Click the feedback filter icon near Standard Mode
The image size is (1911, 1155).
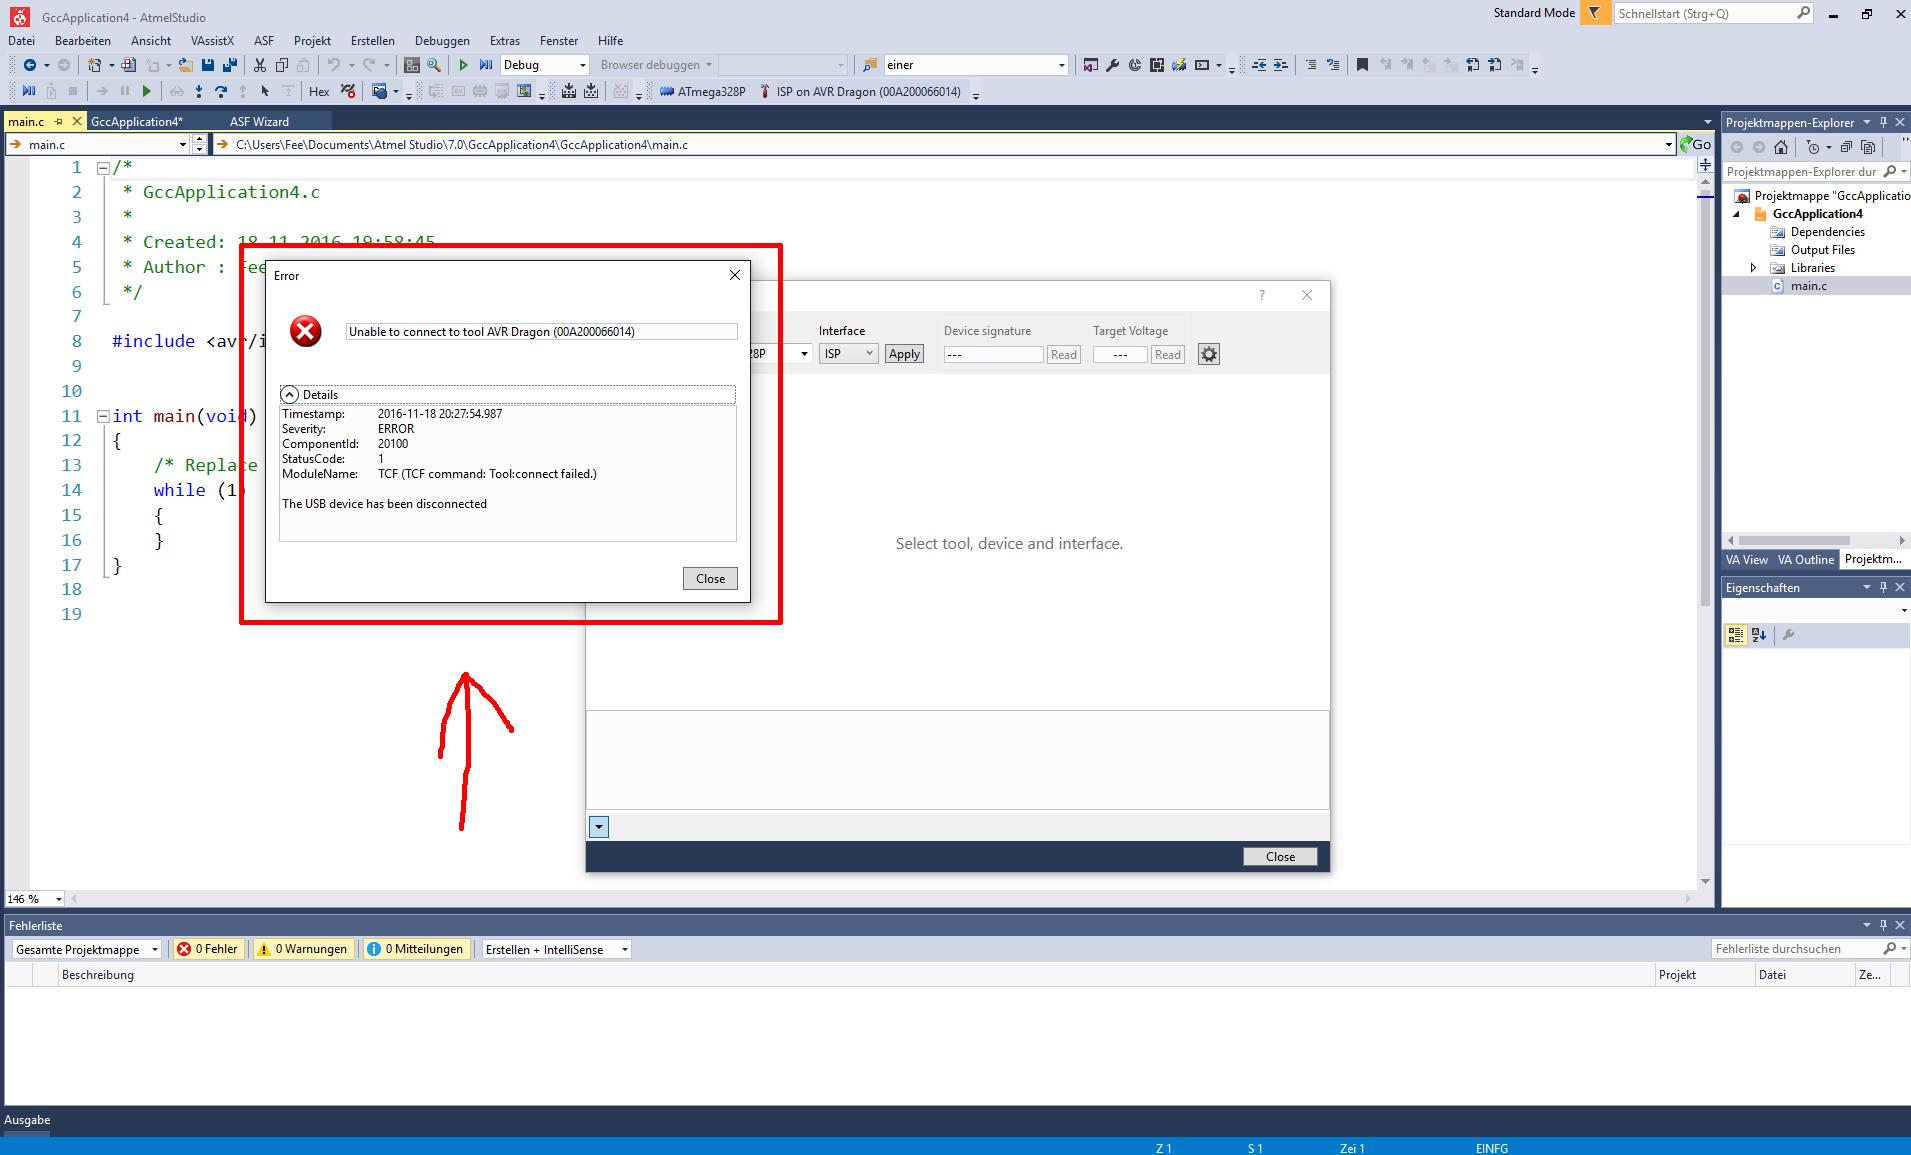pyautogui.click(x=1595, y=13)
